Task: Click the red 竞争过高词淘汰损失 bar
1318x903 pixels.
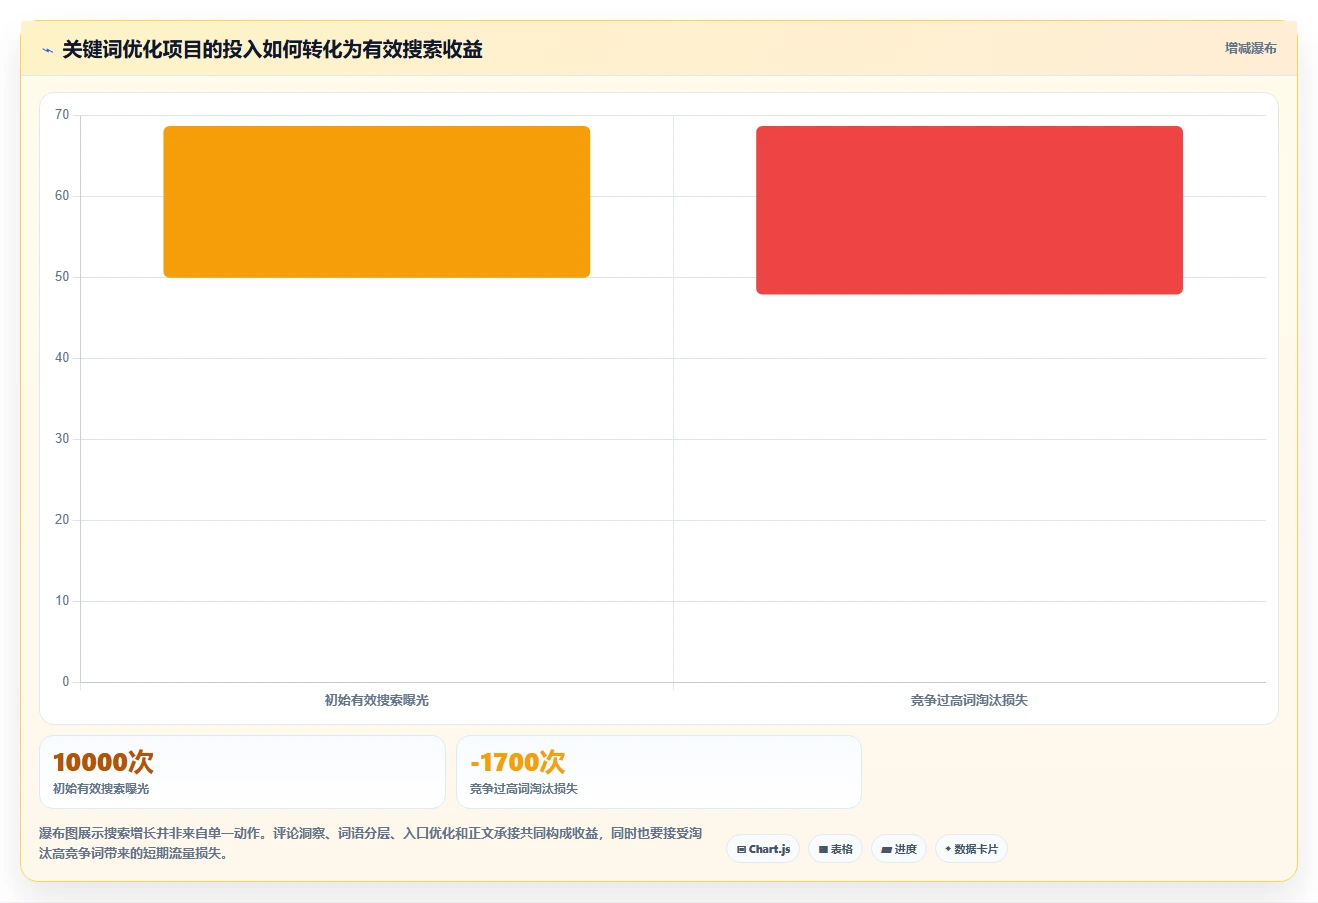Action: coord(969,210)
